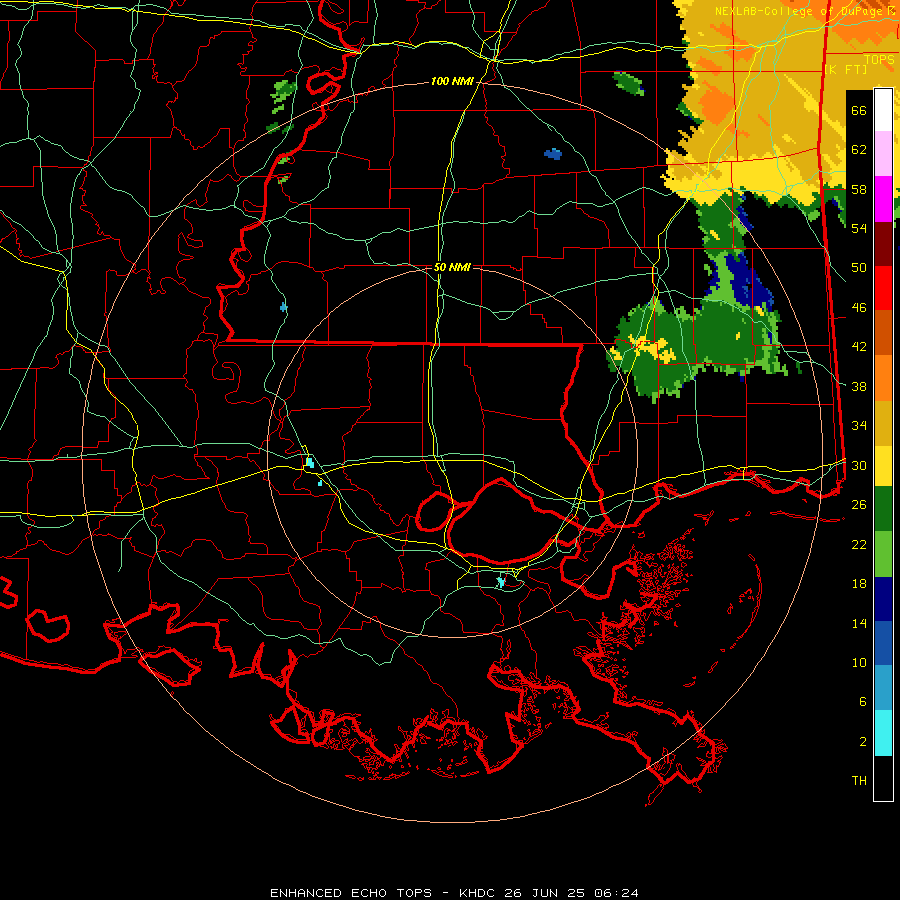Pick the bright orange legend swatch

click(883, 378)
